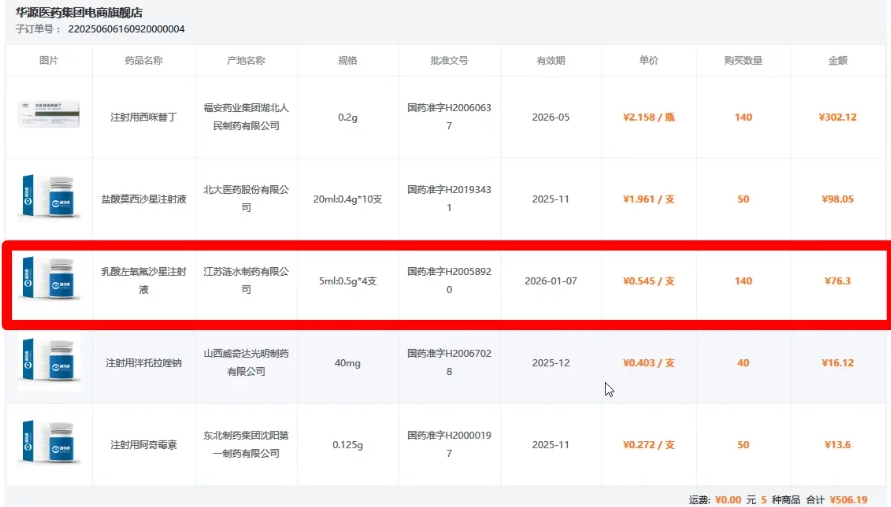This screenshot has height=507, width=891.
Task: Open thumbnail image for 乳酸左氧氟沙星注射液
Action: pos(49,279)
